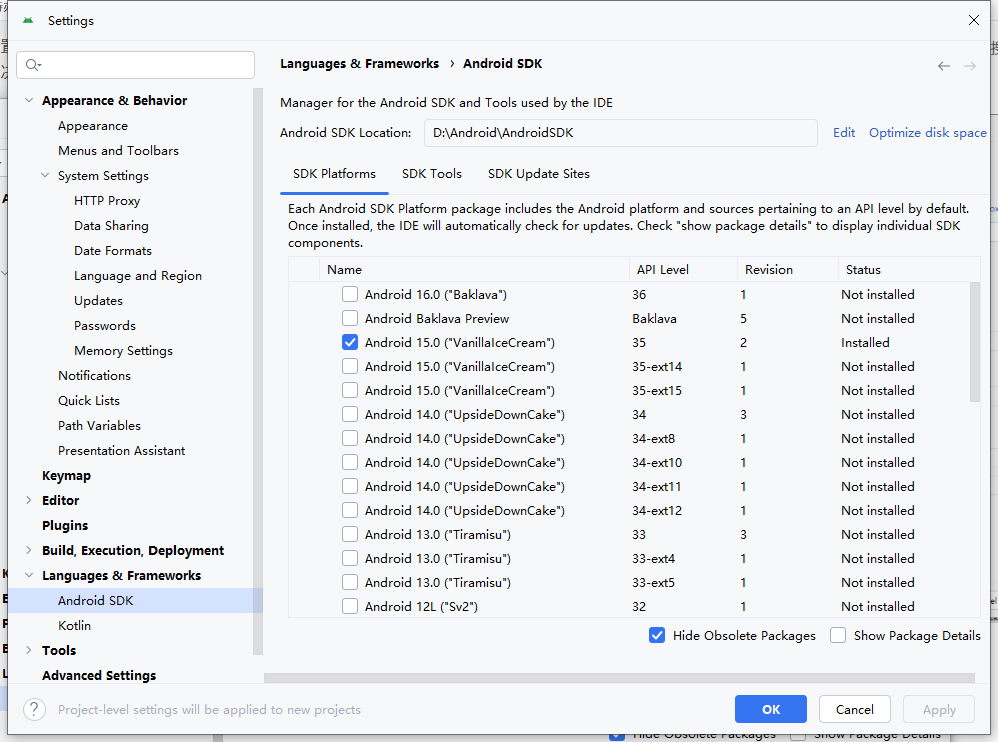Click the horizontal scrollbar at bottom
The image size is (998, 742).
(x=619, y=678)
